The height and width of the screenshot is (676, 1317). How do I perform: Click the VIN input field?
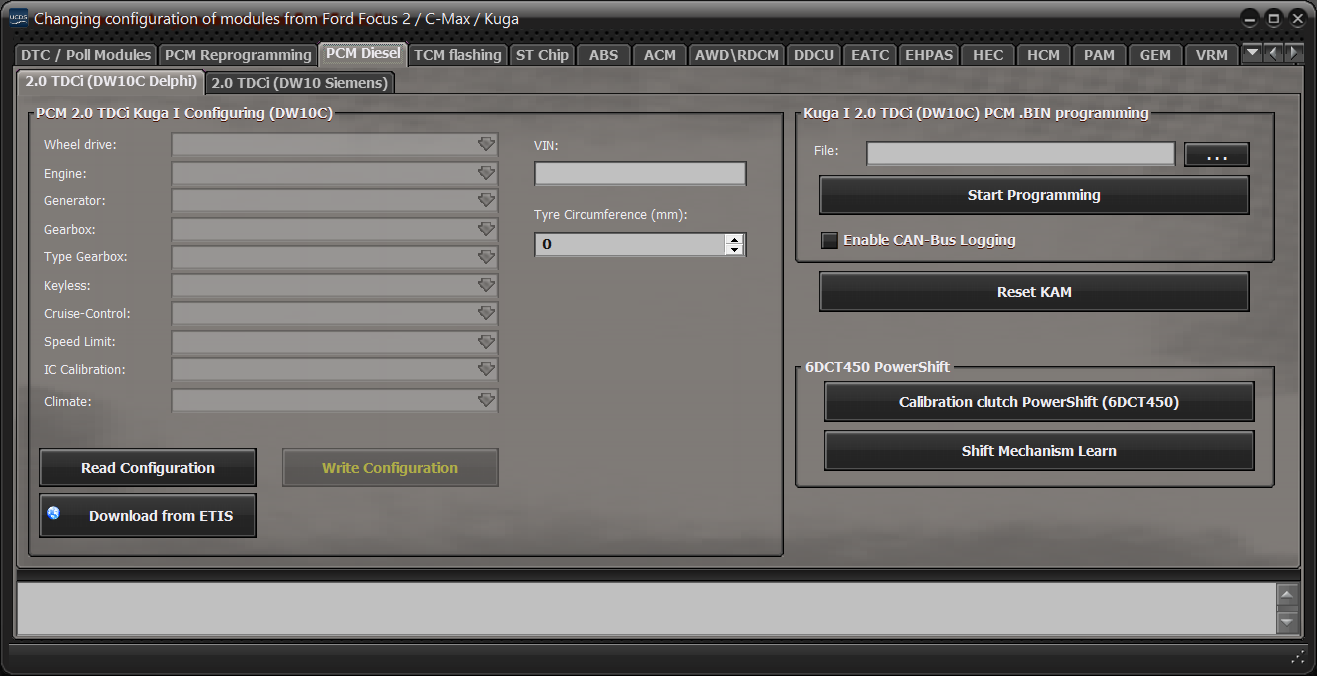[640, 174]
